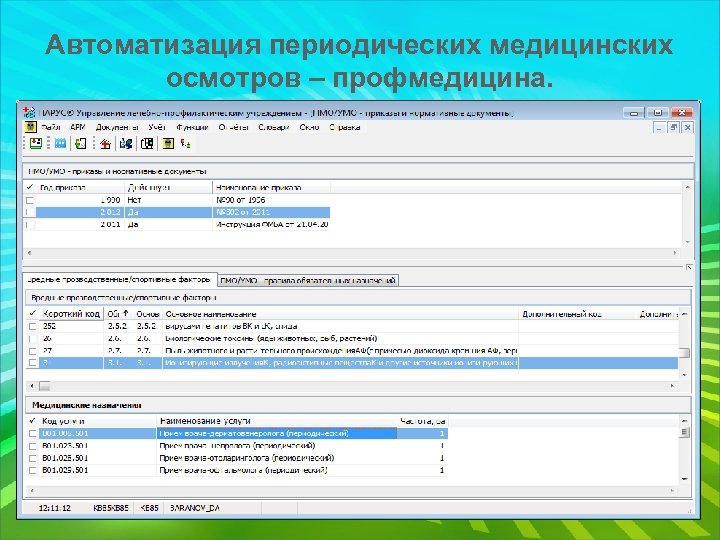Click the factors table horizontal scrollbar thumb
Image resolution: width=720 pixels, height=540 pixels.
tap(45, 386)
